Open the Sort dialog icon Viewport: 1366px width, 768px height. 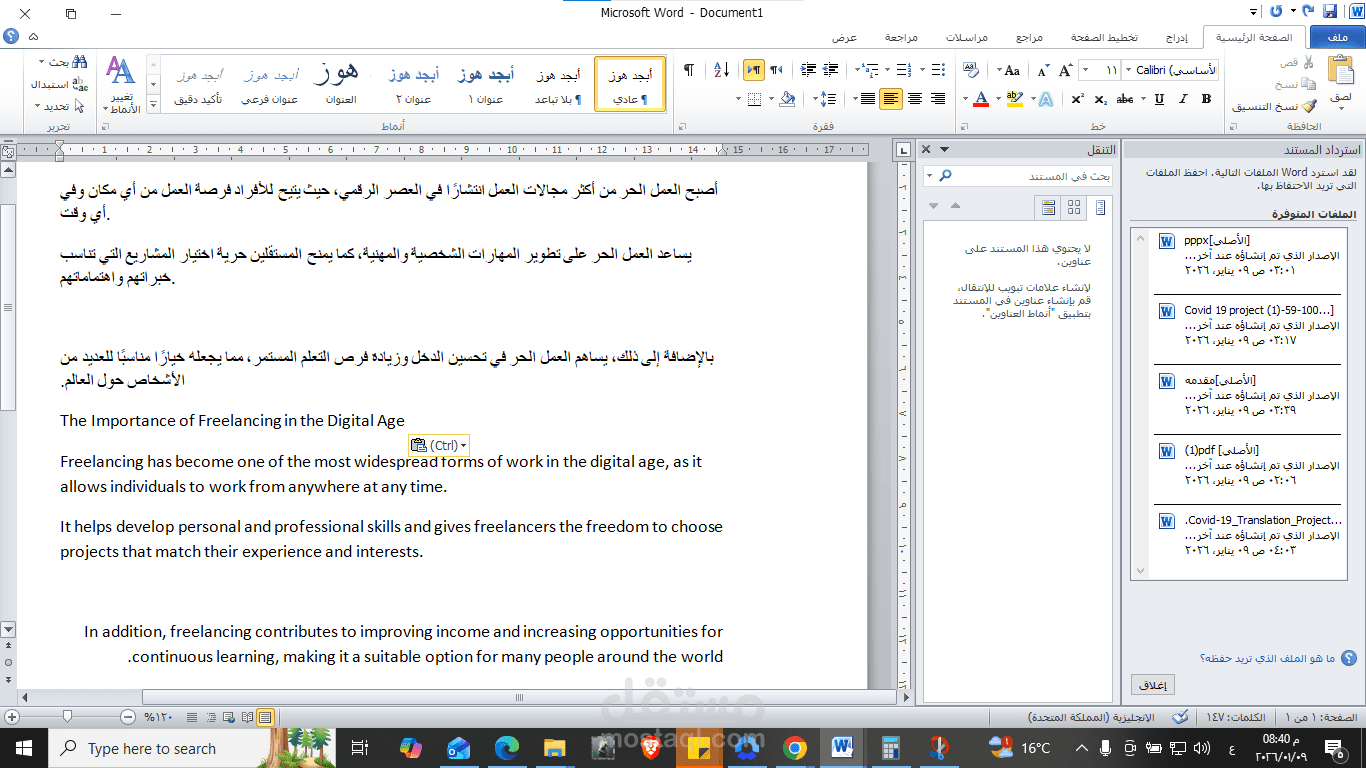pos(721,70)
